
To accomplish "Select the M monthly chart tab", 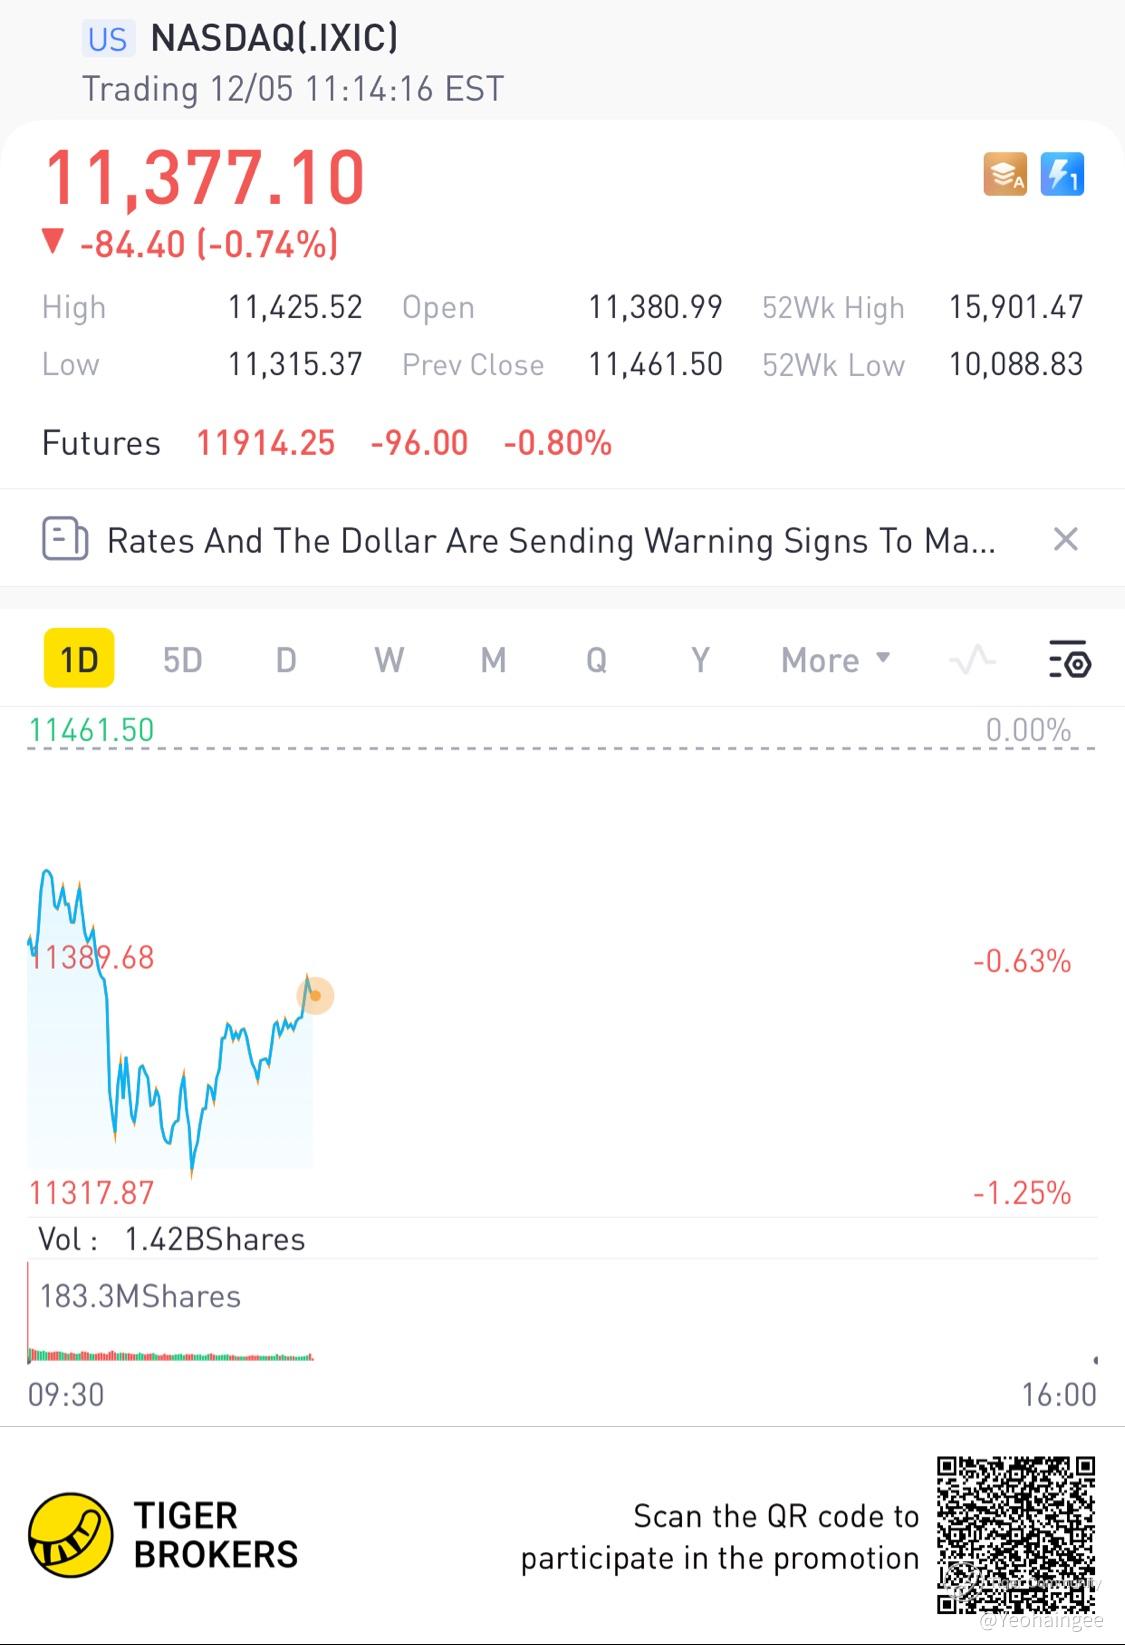I will click(x=493, y=660).
